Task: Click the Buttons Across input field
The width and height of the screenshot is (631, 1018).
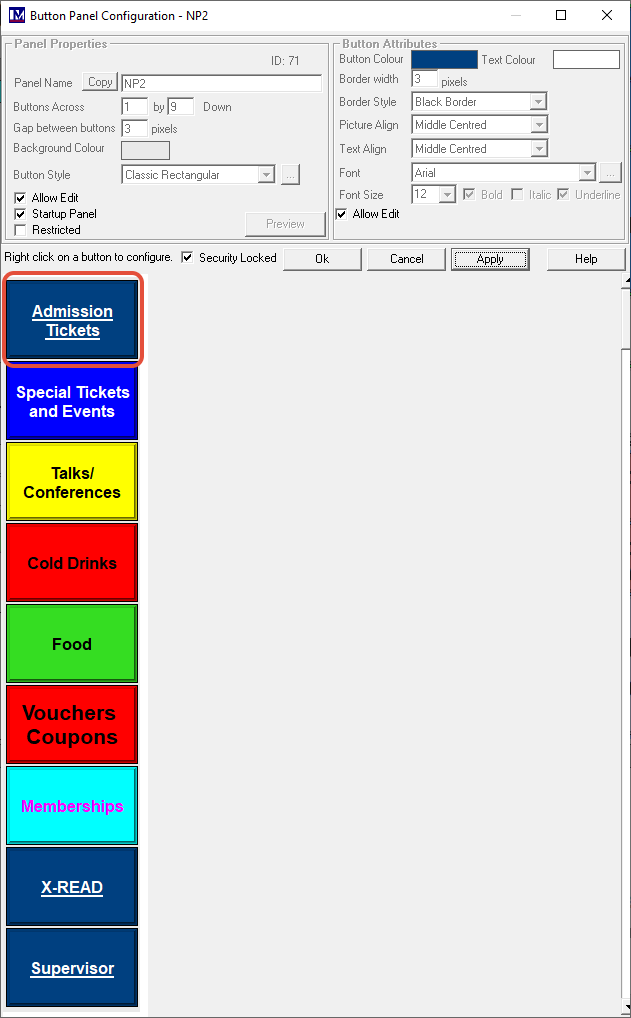Action: 134,106
